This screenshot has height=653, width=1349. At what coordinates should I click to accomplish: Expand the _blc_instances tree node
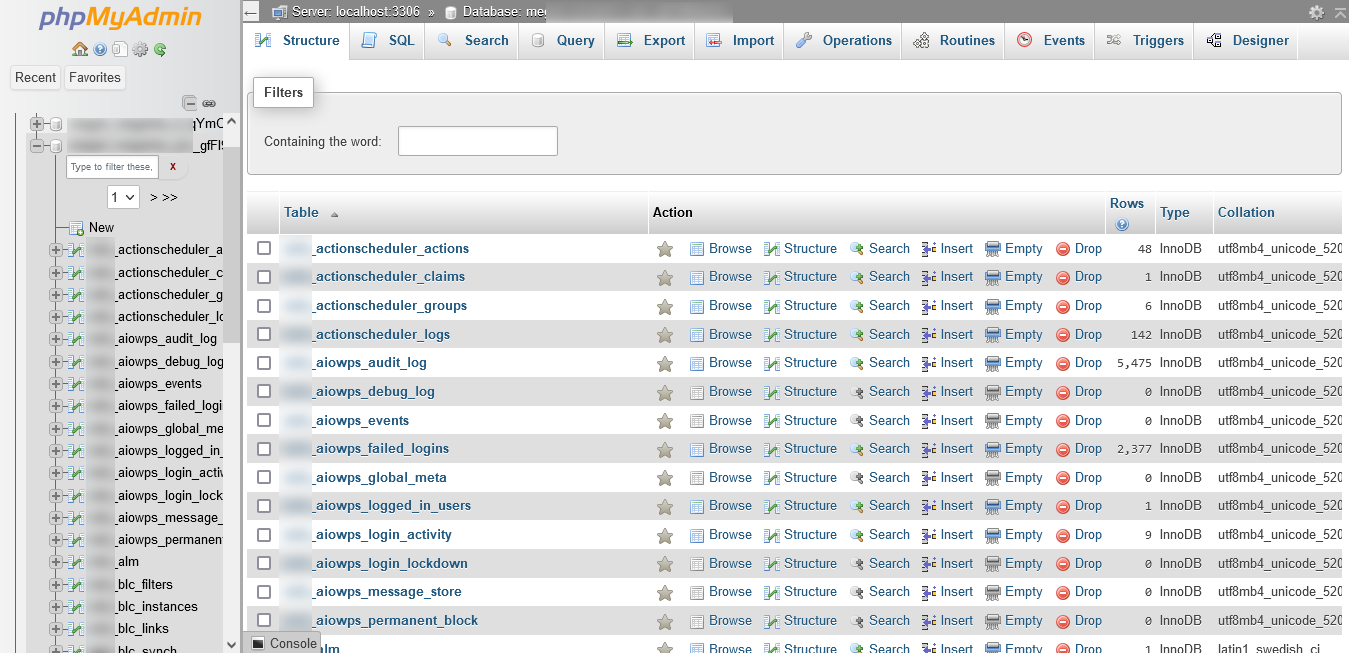(x=56, y=607)
